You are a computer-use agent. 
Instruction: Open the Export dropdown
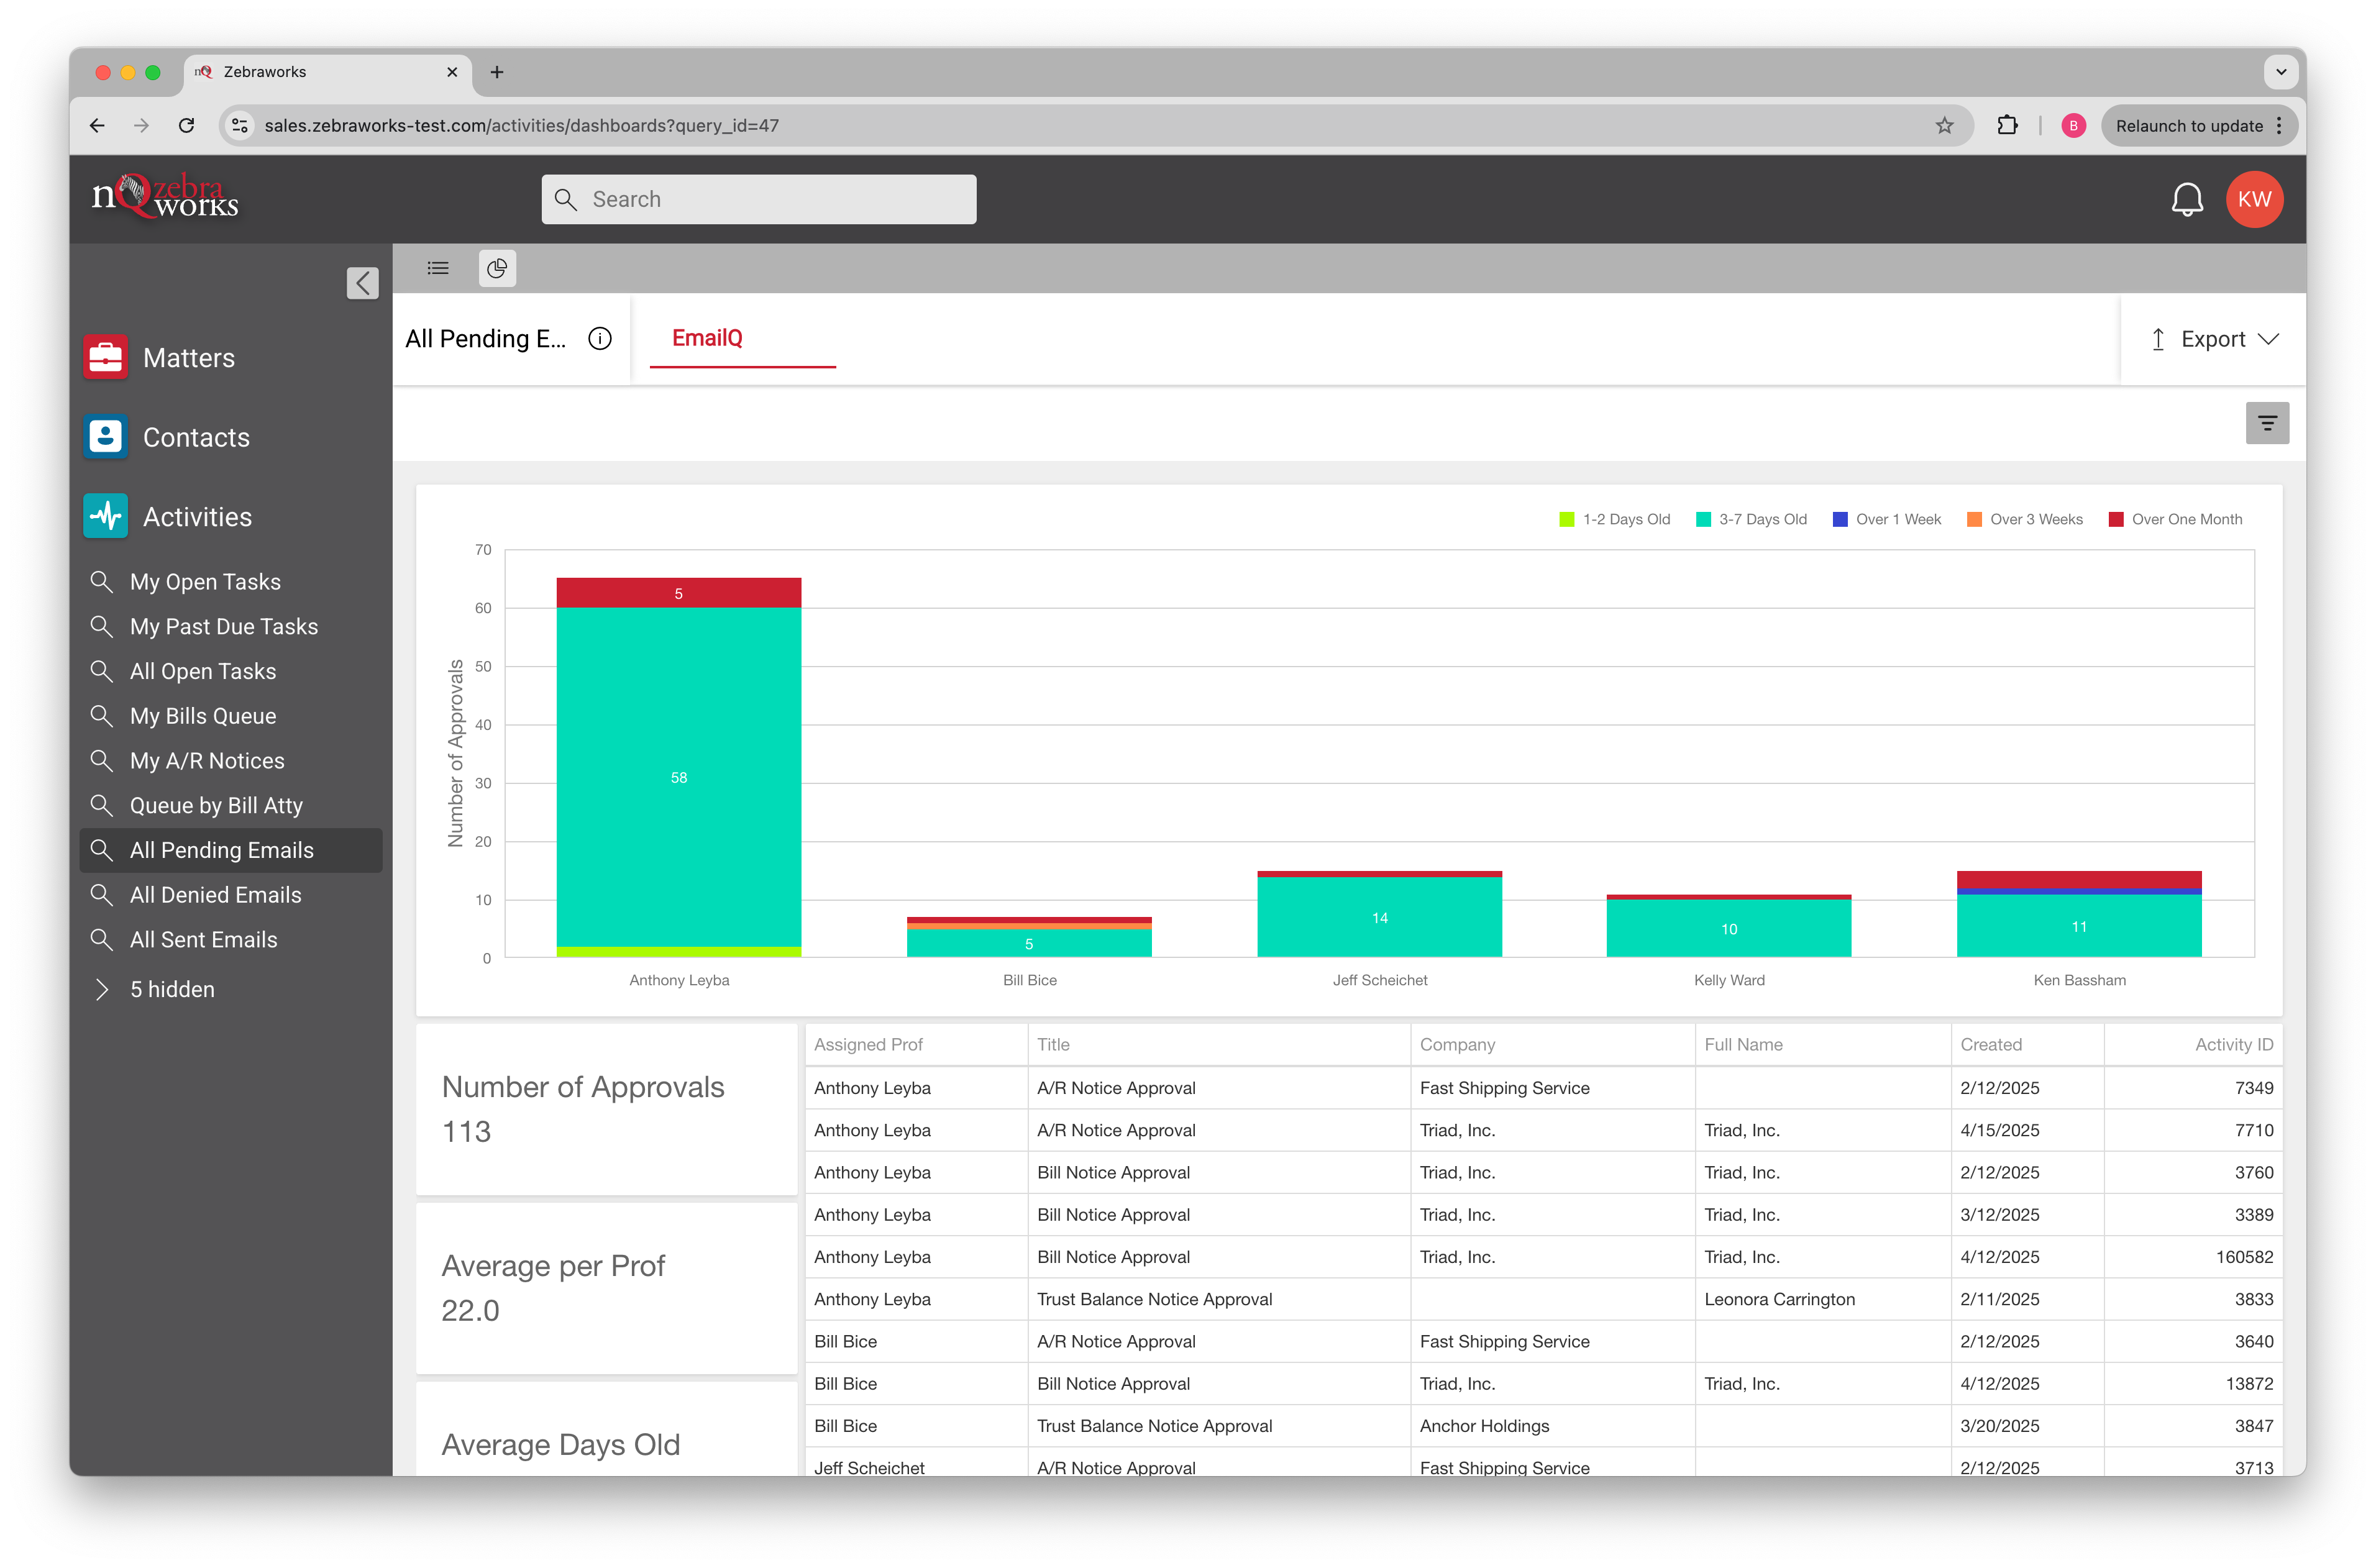point(2214,339)
